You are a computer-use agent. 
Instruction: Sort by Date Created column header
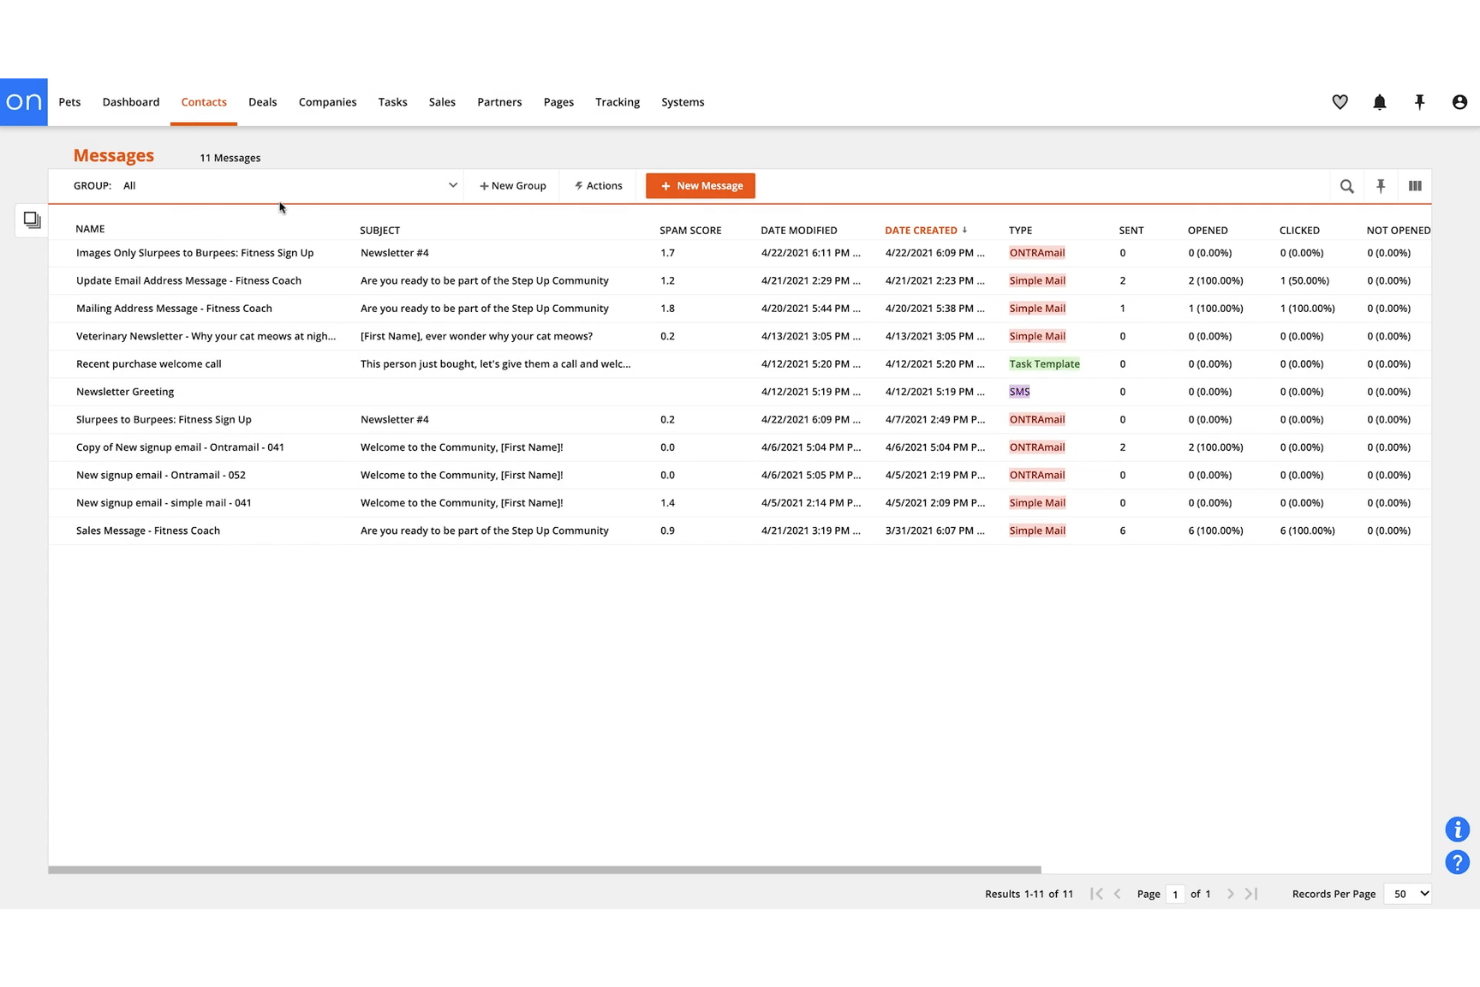point(925,230)
